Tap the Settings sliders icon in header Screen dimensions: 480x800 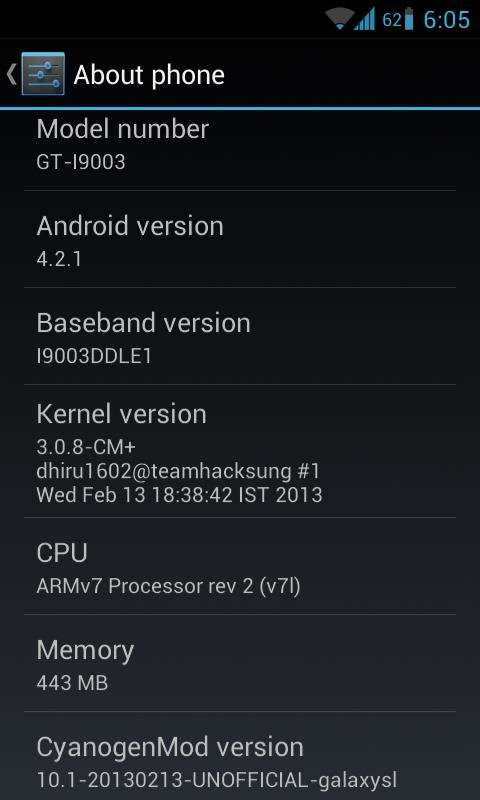[x=43, y=74]
